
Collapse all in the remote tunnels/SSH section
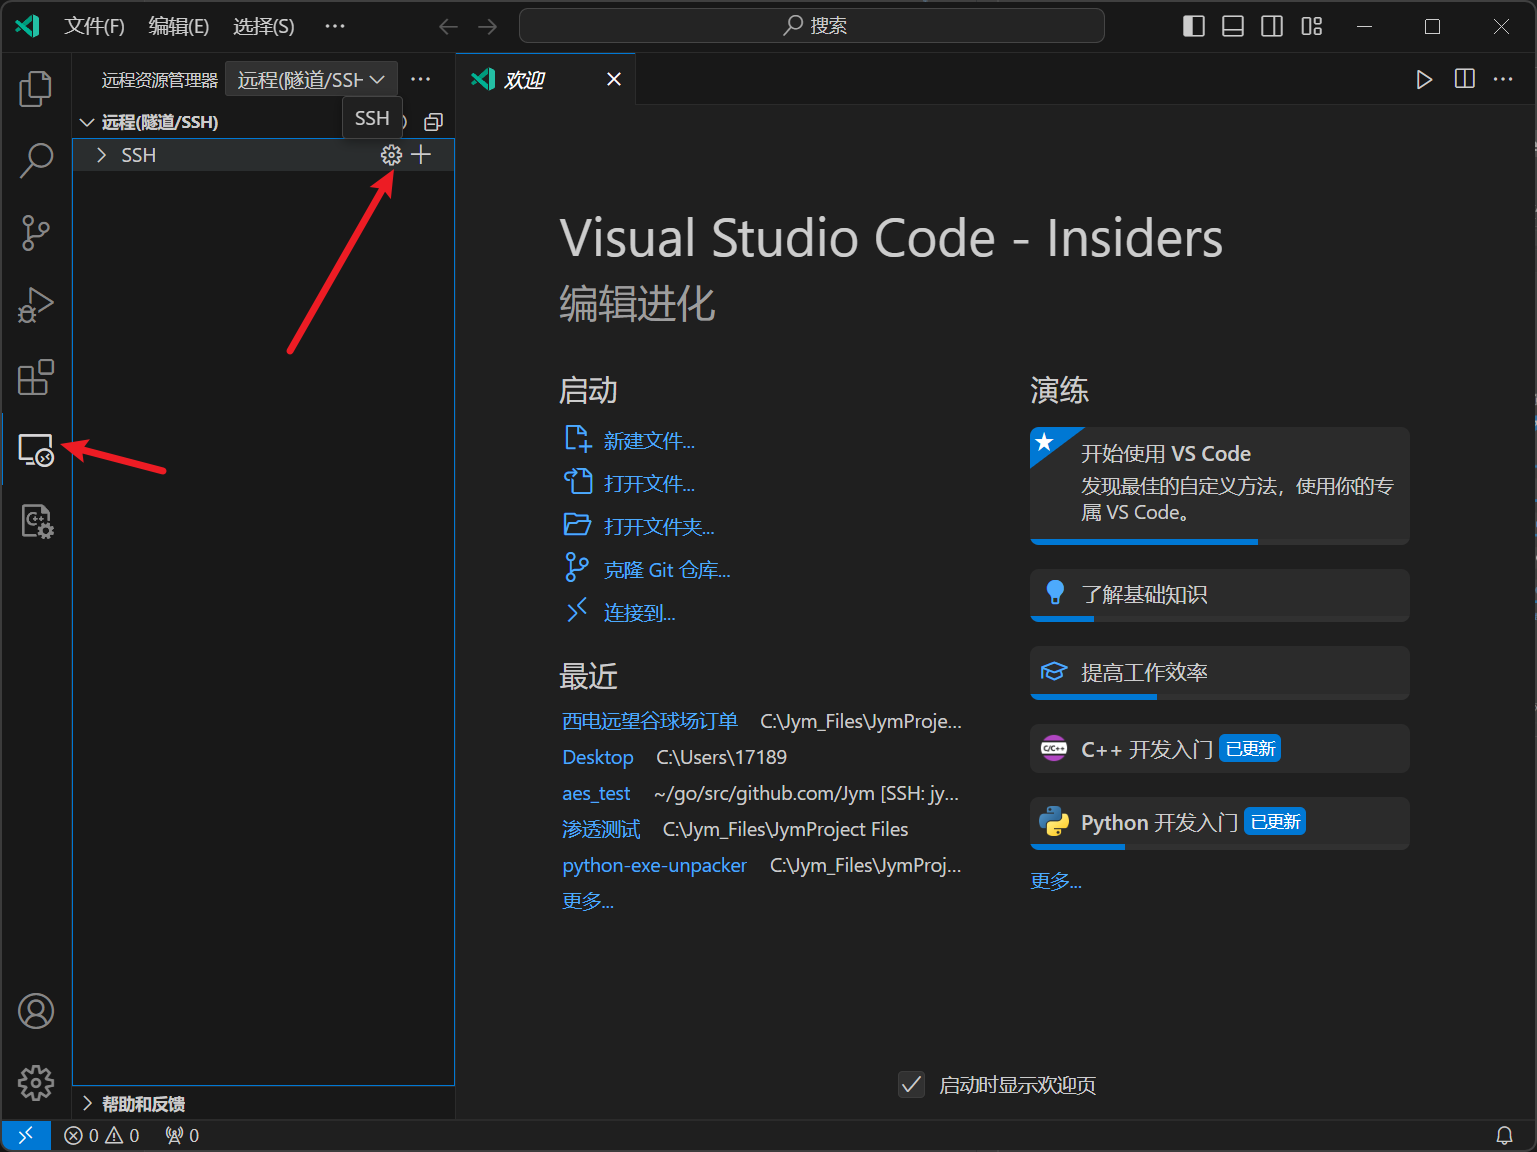pyautogui.click(x=433, y=122)
